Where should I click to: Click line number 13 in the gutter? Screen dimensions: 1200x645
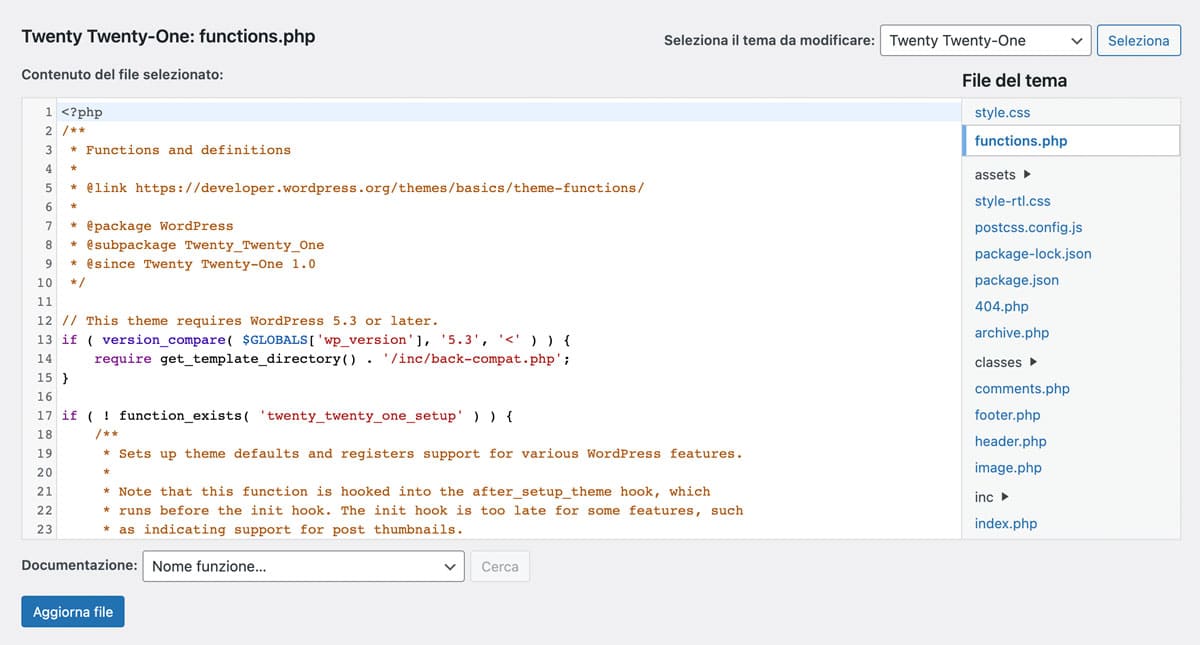[x=44, y=340]
